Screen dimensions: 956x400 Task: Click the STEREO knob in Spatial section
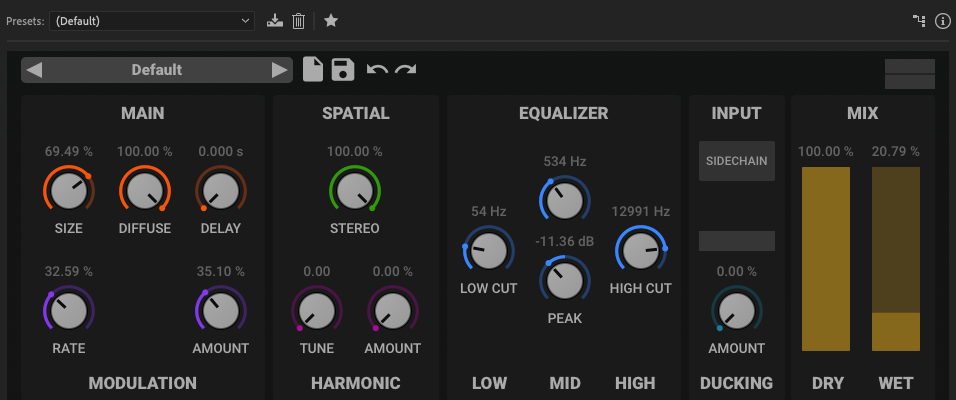[354, 189]
